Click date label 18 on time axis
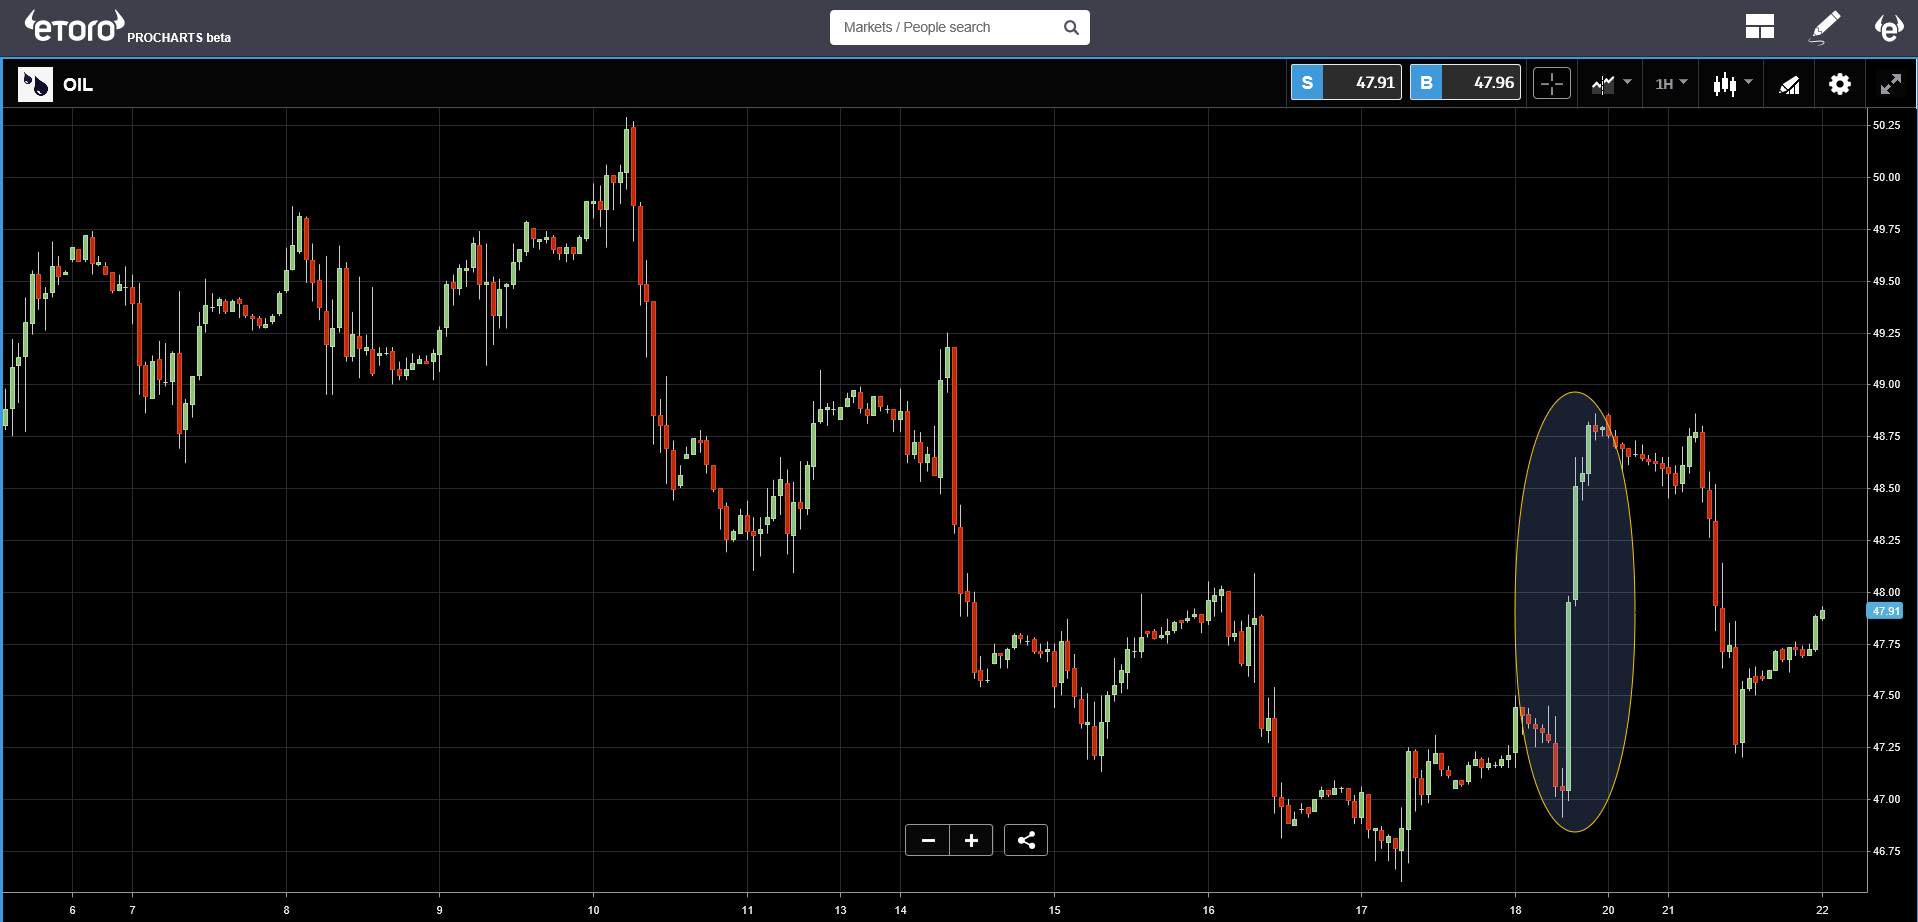This screenshot has height=922, width=1918. click(1515, 910)
